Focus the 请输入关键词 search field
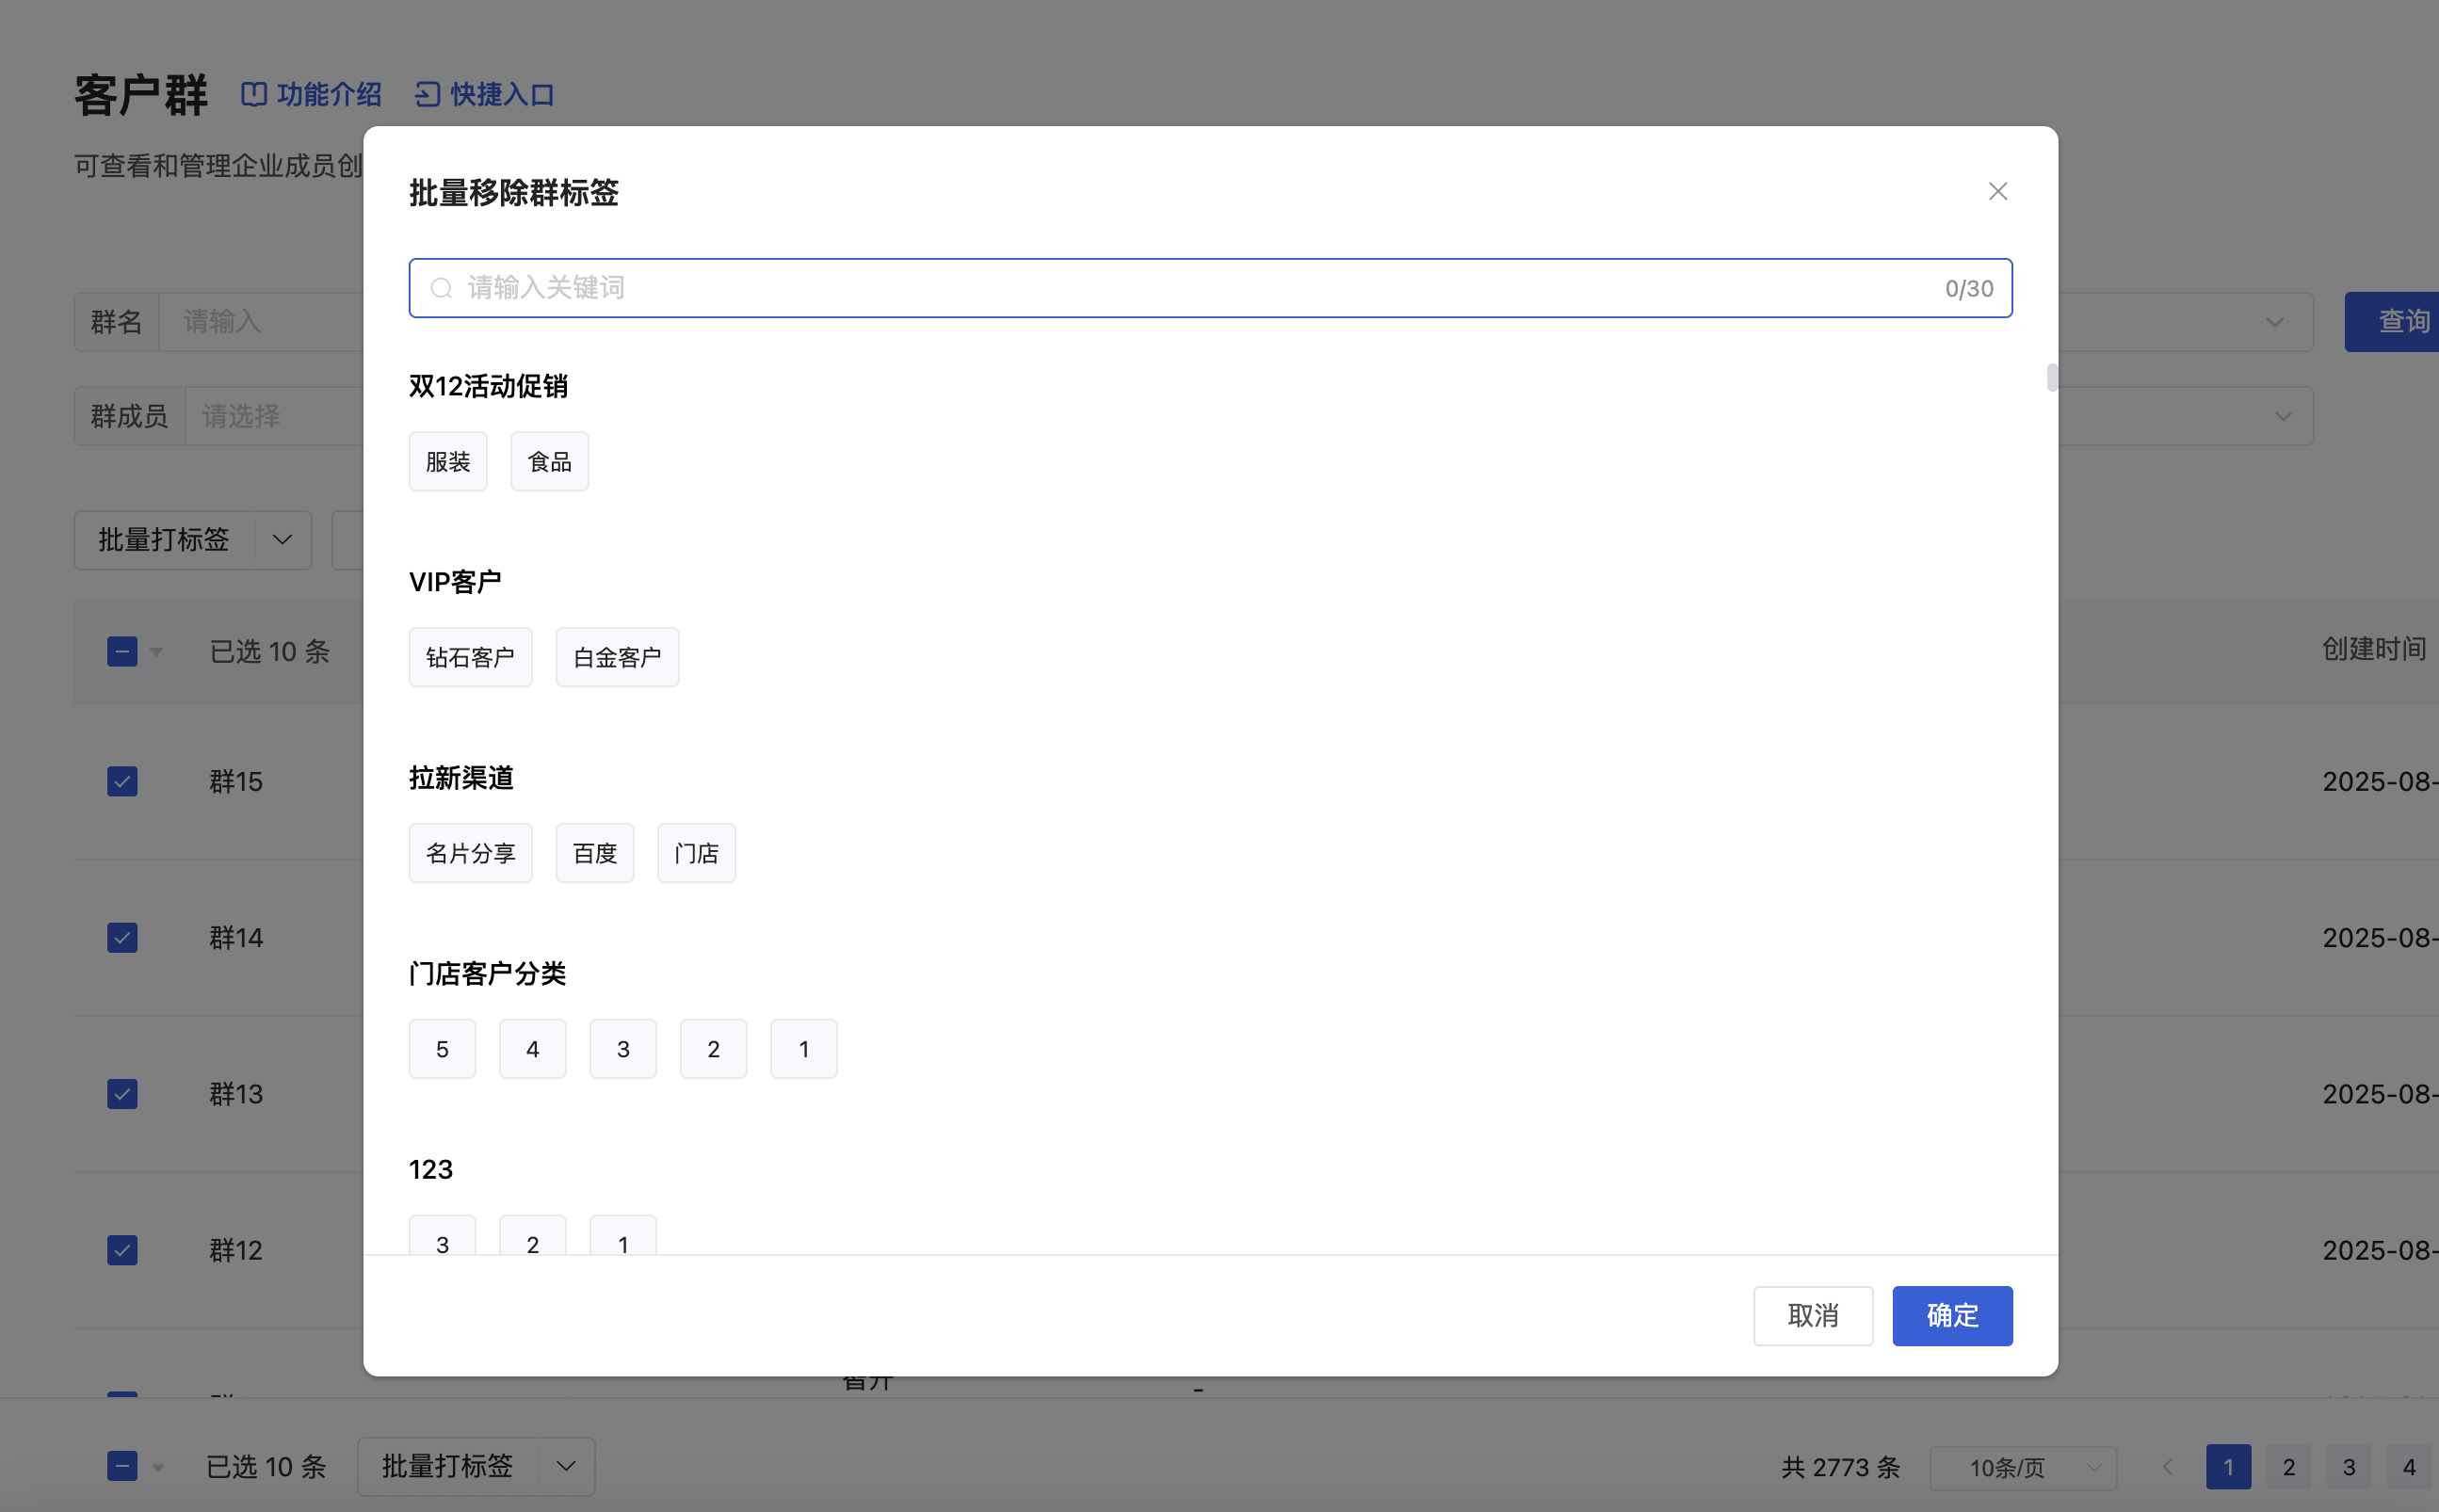This screenshot has width=2439, height=1512. click(1210, 288)
